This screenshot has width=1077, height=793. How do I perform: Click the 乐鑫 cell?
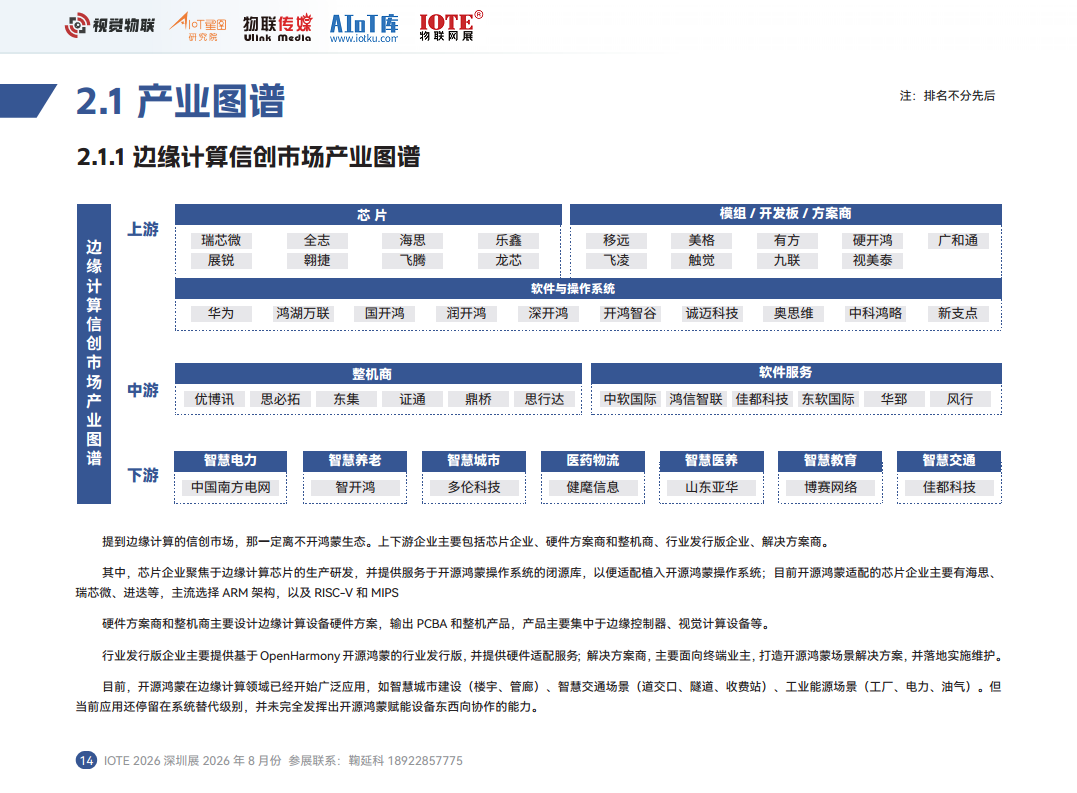point(509,240)
